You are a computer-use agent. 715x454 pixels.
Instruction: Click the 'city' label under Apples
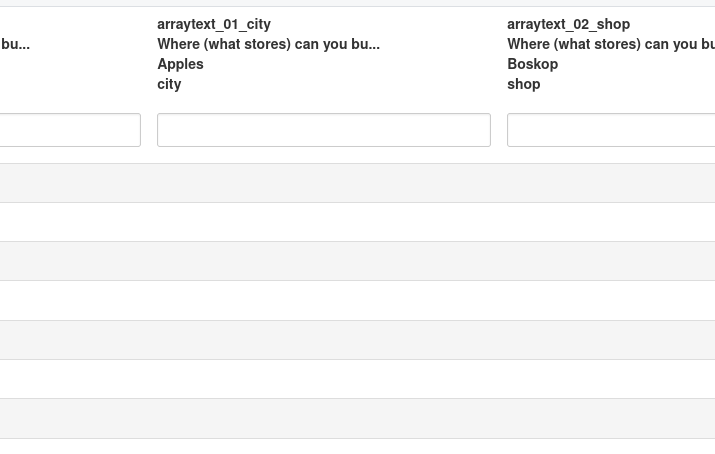[169, 84]
